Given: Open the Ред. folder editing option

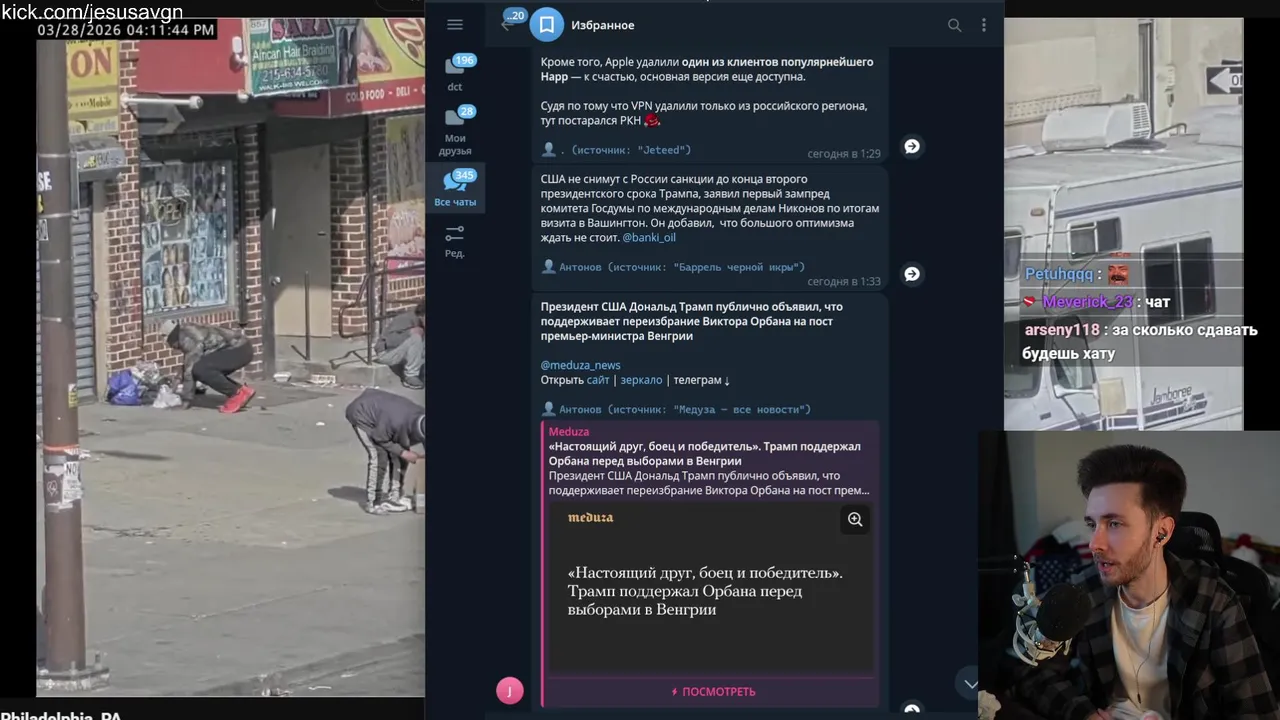Looking at the screenshot, I should click(x=455, y=241).
